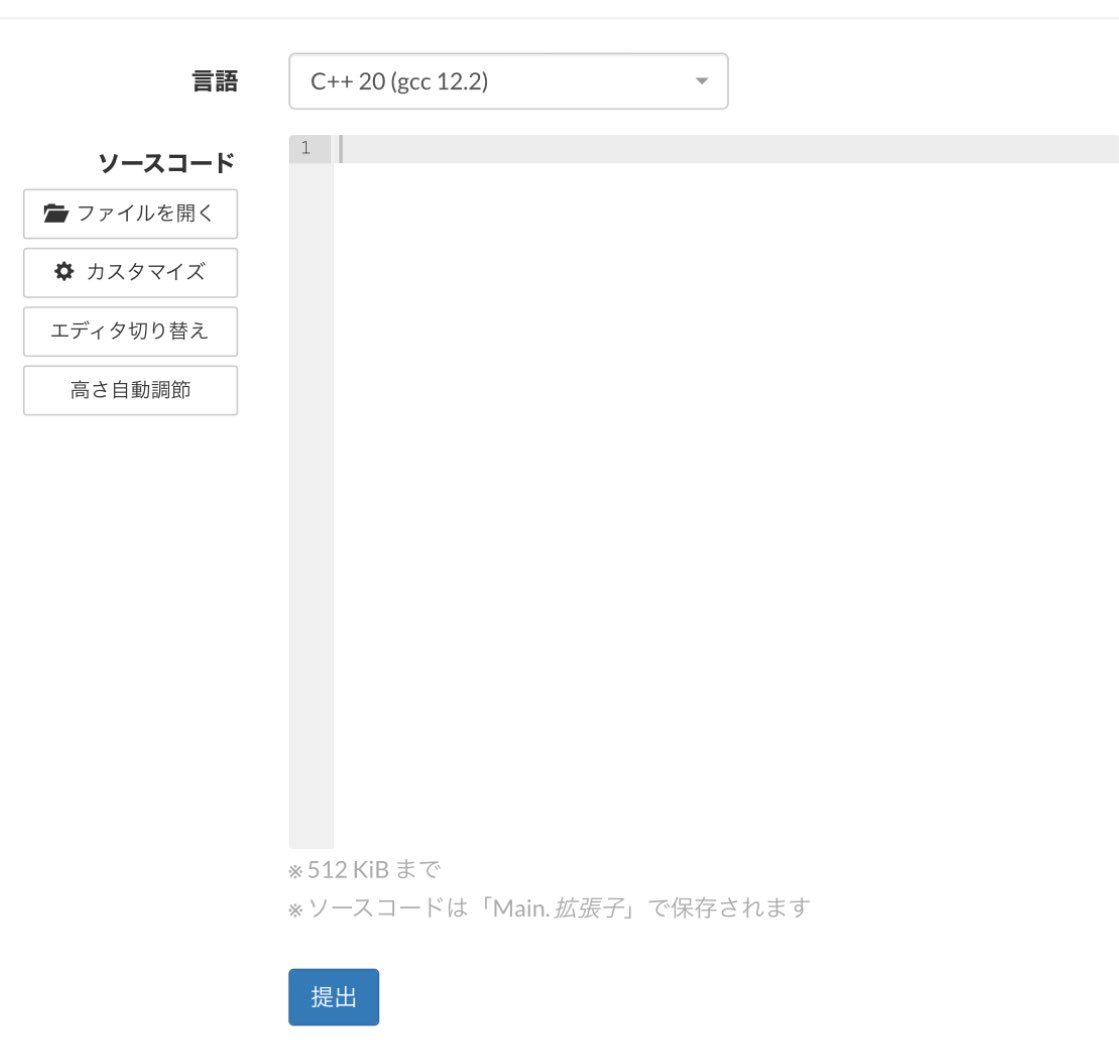Viewport: 1119px width, 1056px height.
Task: Click the 512 KiB まで note
Action: click(x=365, y=870)
